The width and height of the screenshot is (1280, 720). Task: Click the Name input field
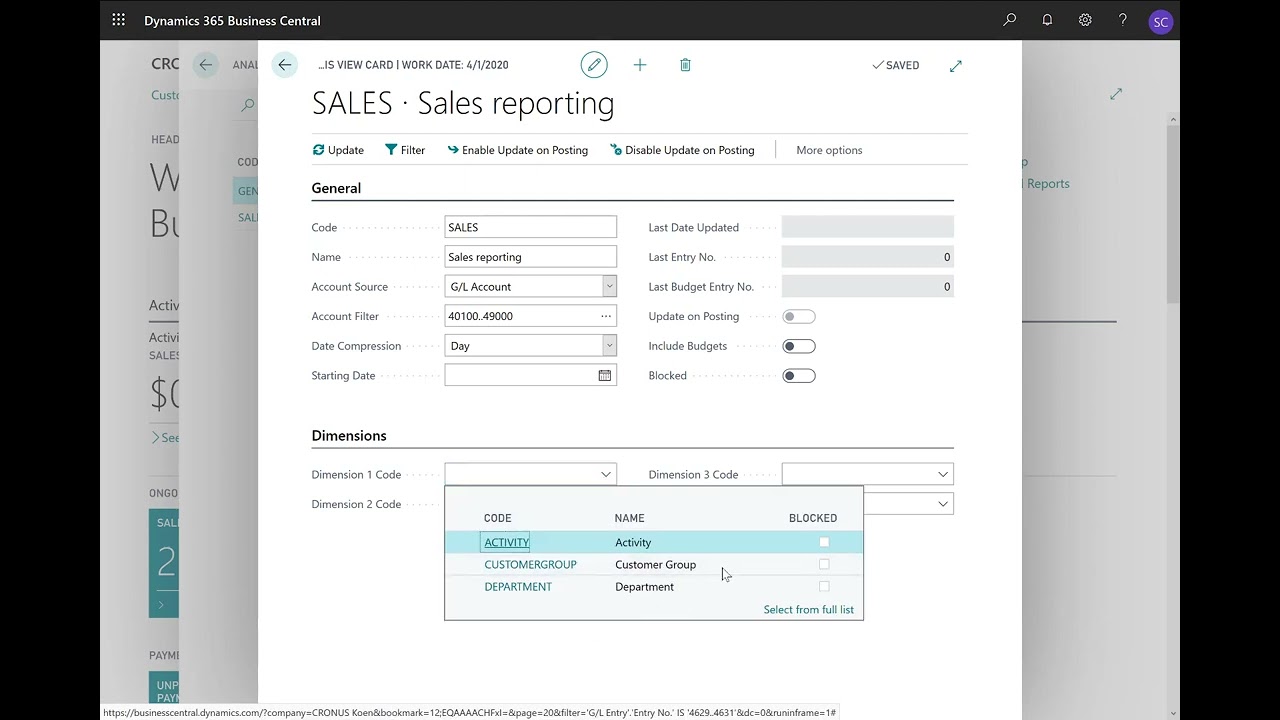(531, 257)
